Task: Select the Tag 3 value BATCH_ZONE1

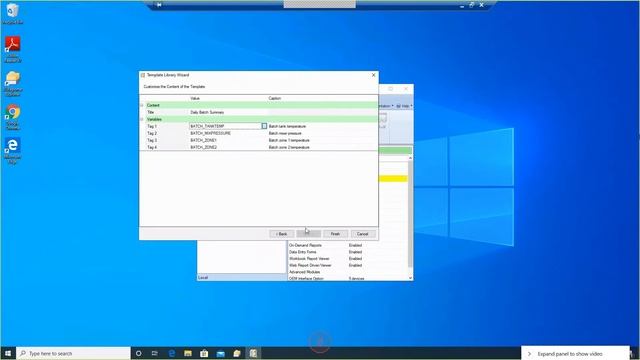Action: (x=203, y=140)
